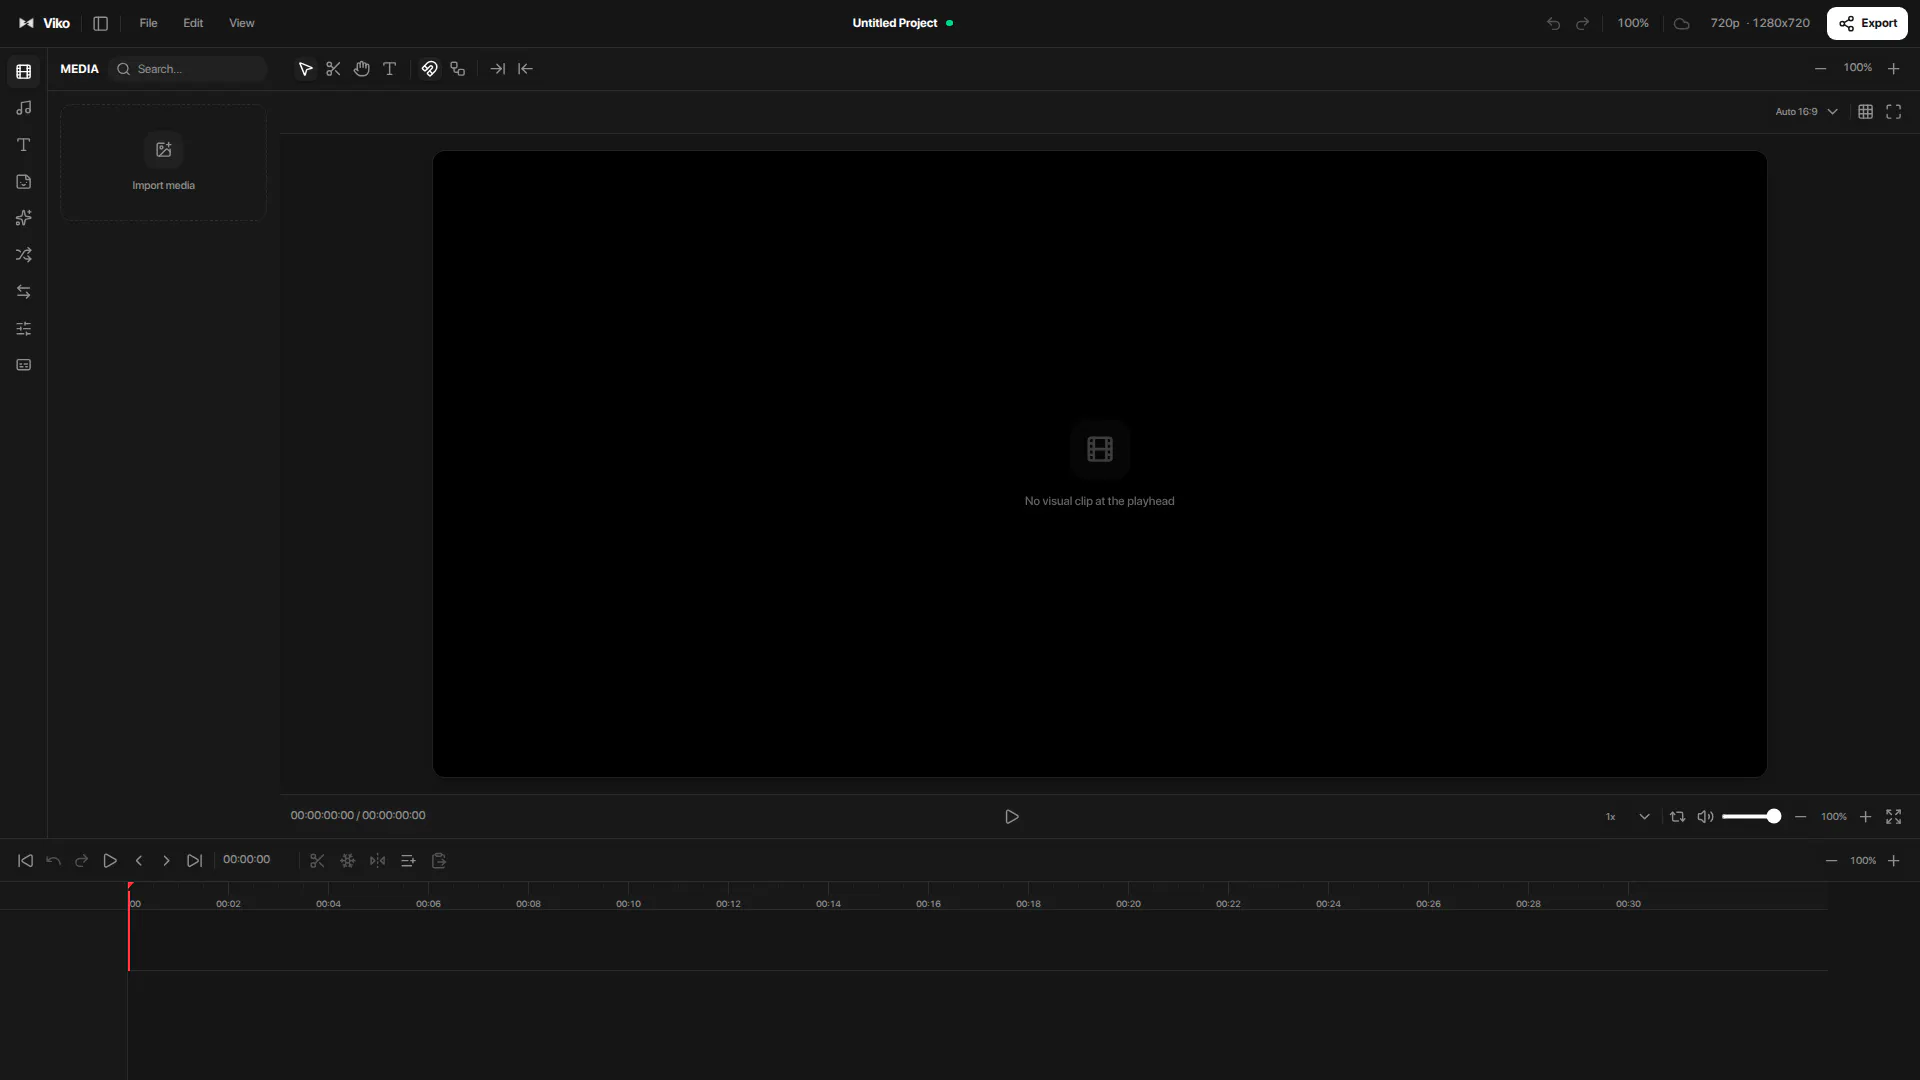This screenshot has height=1080, width=1920.
Task: Open the Auto 16:9 aspect ratio dropdown
Action: point(1806,112)
